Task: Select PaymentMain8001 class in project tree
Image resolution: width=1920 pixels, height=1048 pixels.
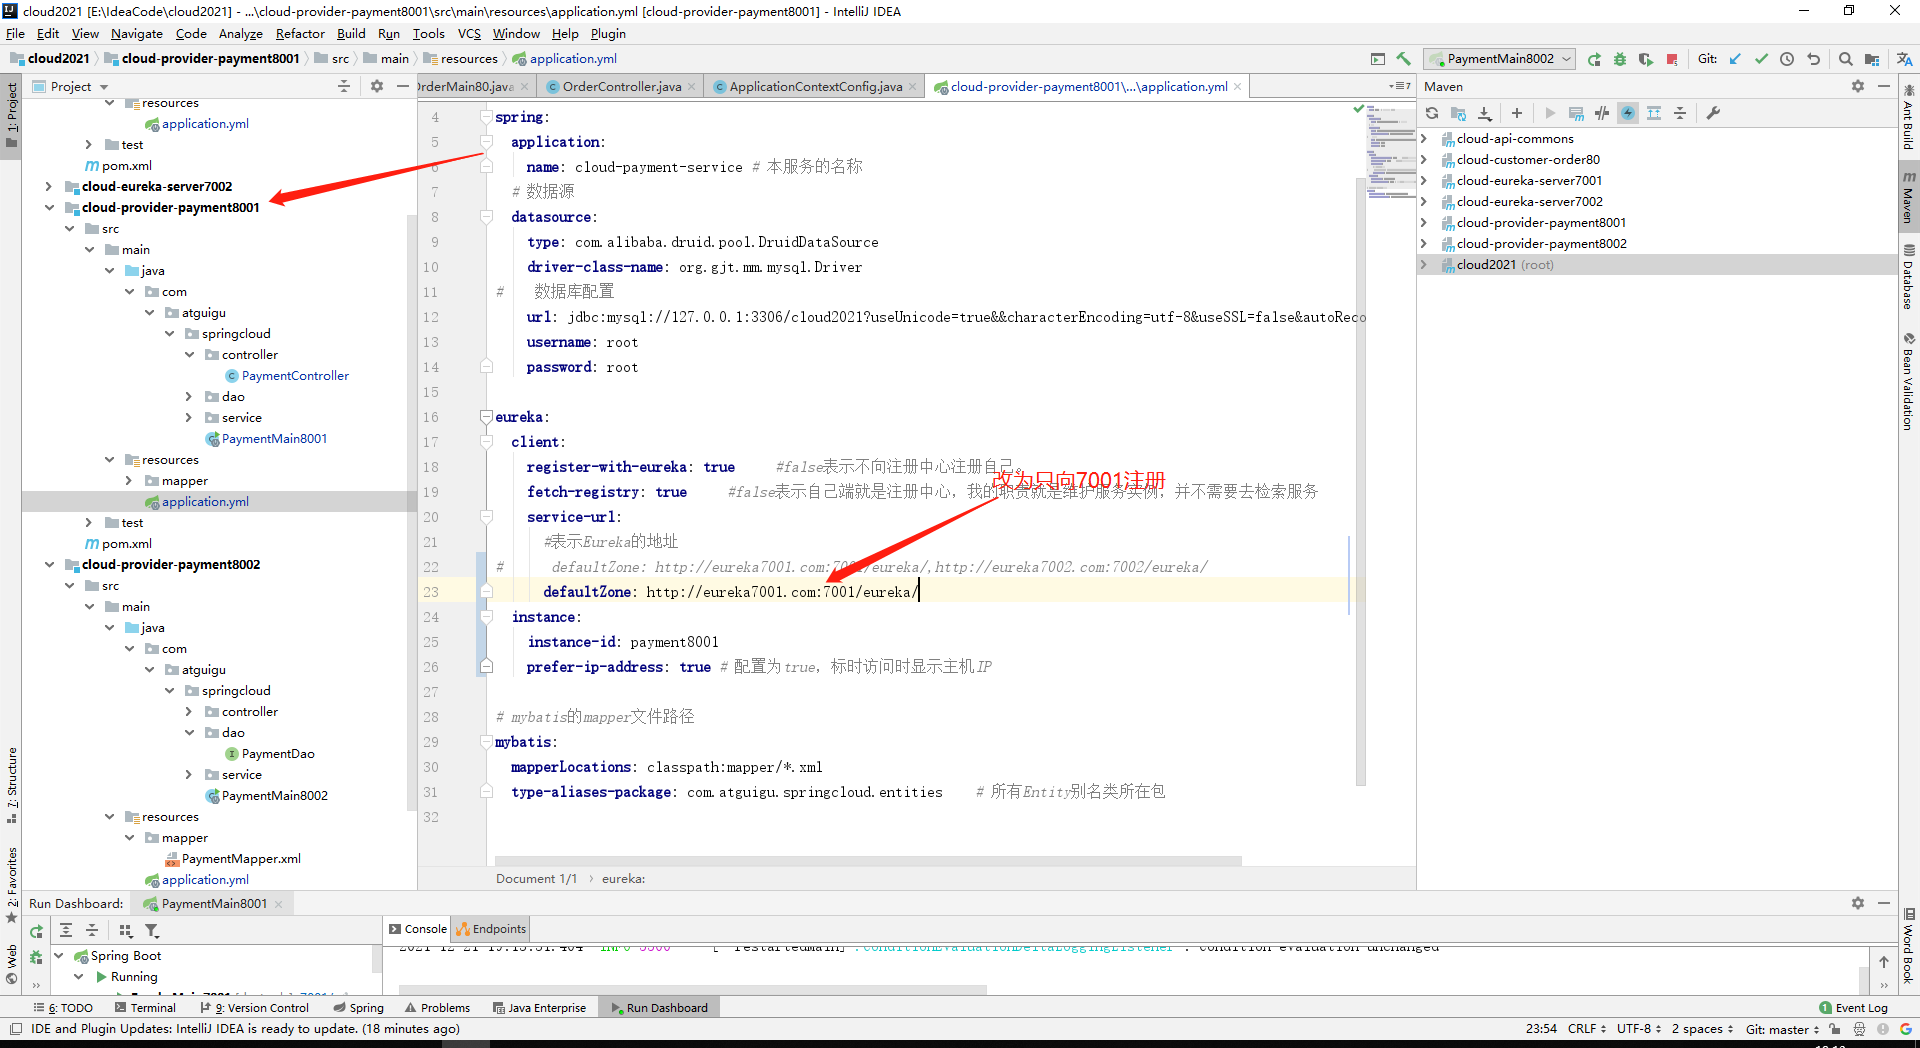Action: click(274, 439)
